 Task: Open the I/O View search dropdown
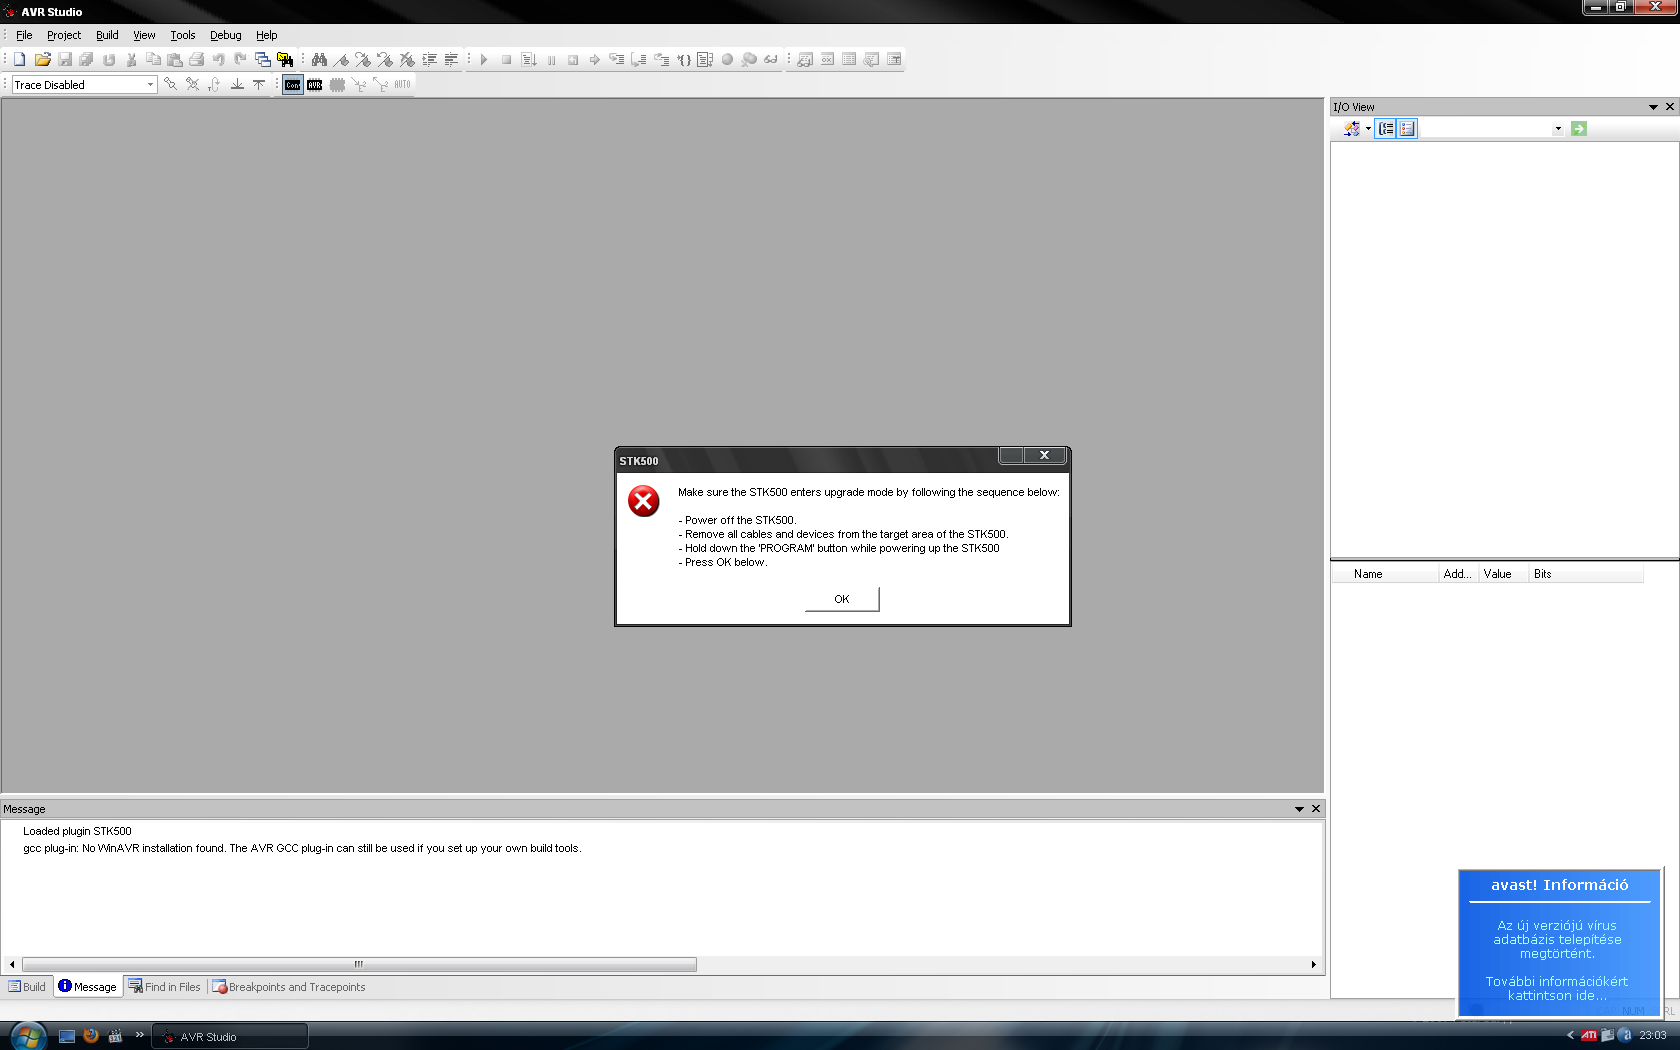1558,129
